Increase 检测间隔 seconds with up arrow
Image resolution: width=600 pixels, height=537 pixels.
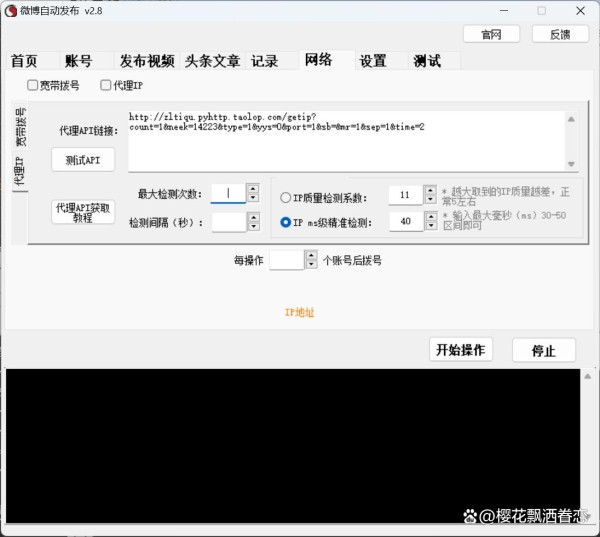(x=254, y=217)
